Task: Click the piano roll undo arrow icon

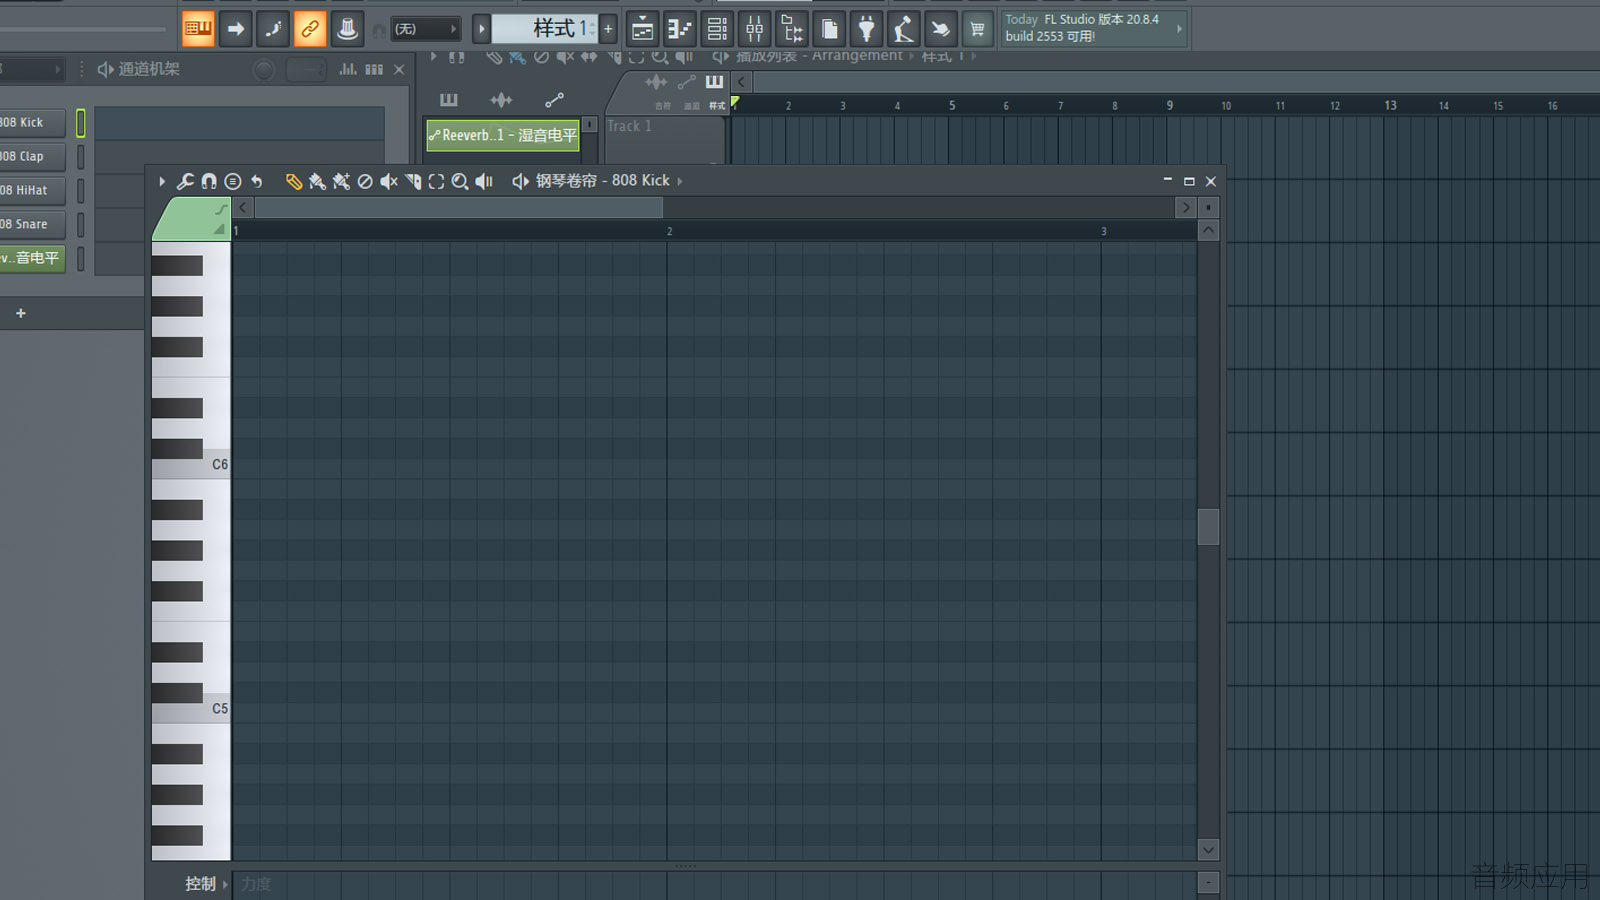Action: [x=257, y=181]
